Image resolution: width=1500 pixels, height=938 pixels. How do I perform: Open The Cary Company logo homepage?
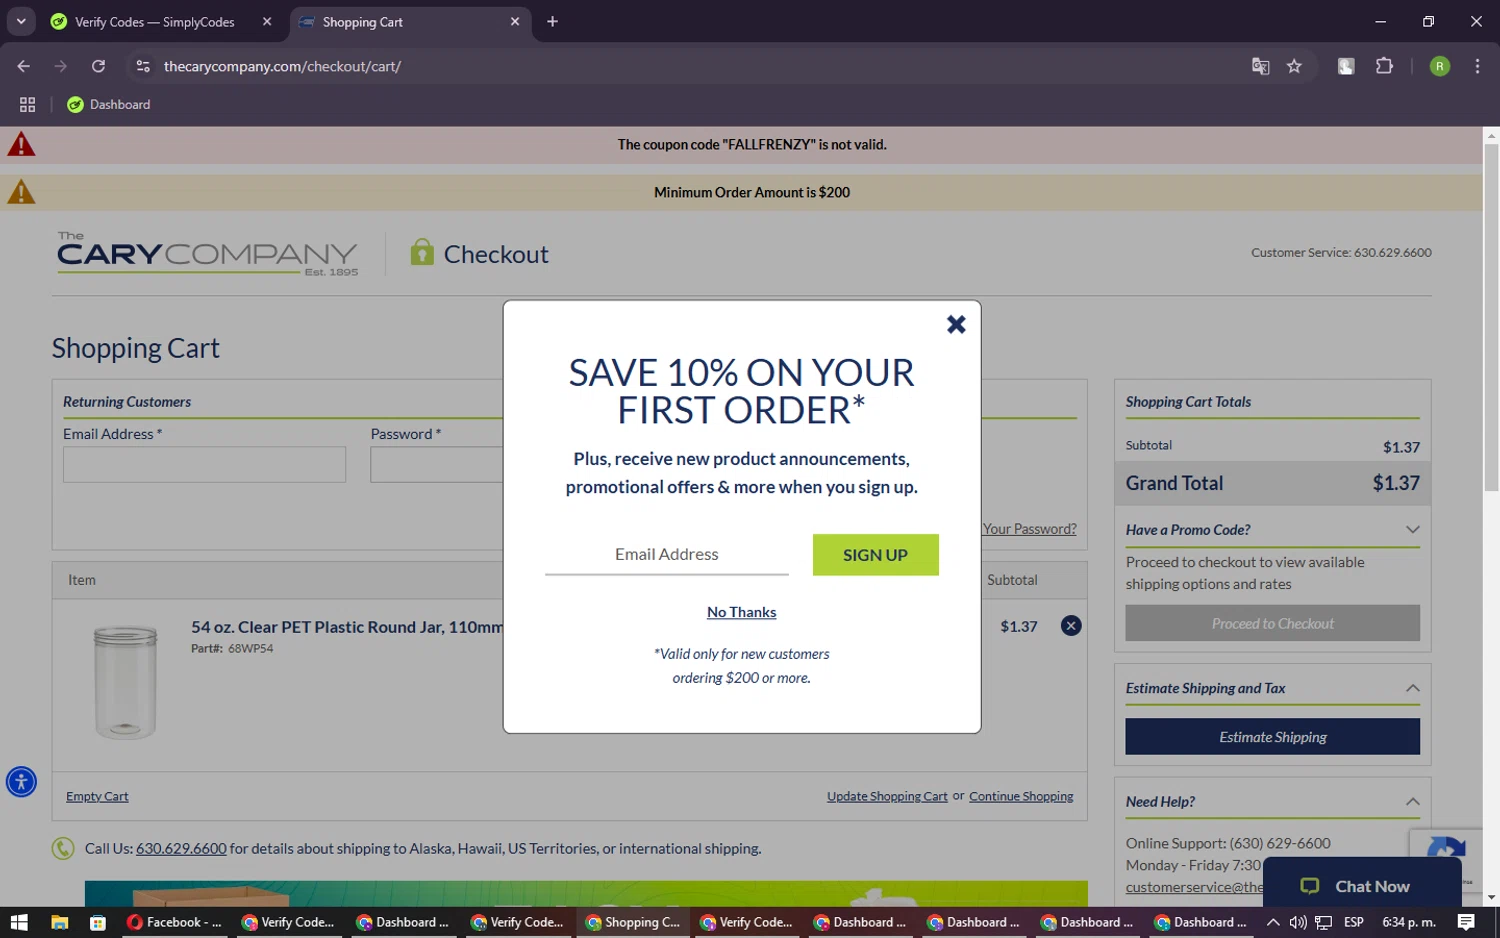[207, 254]
